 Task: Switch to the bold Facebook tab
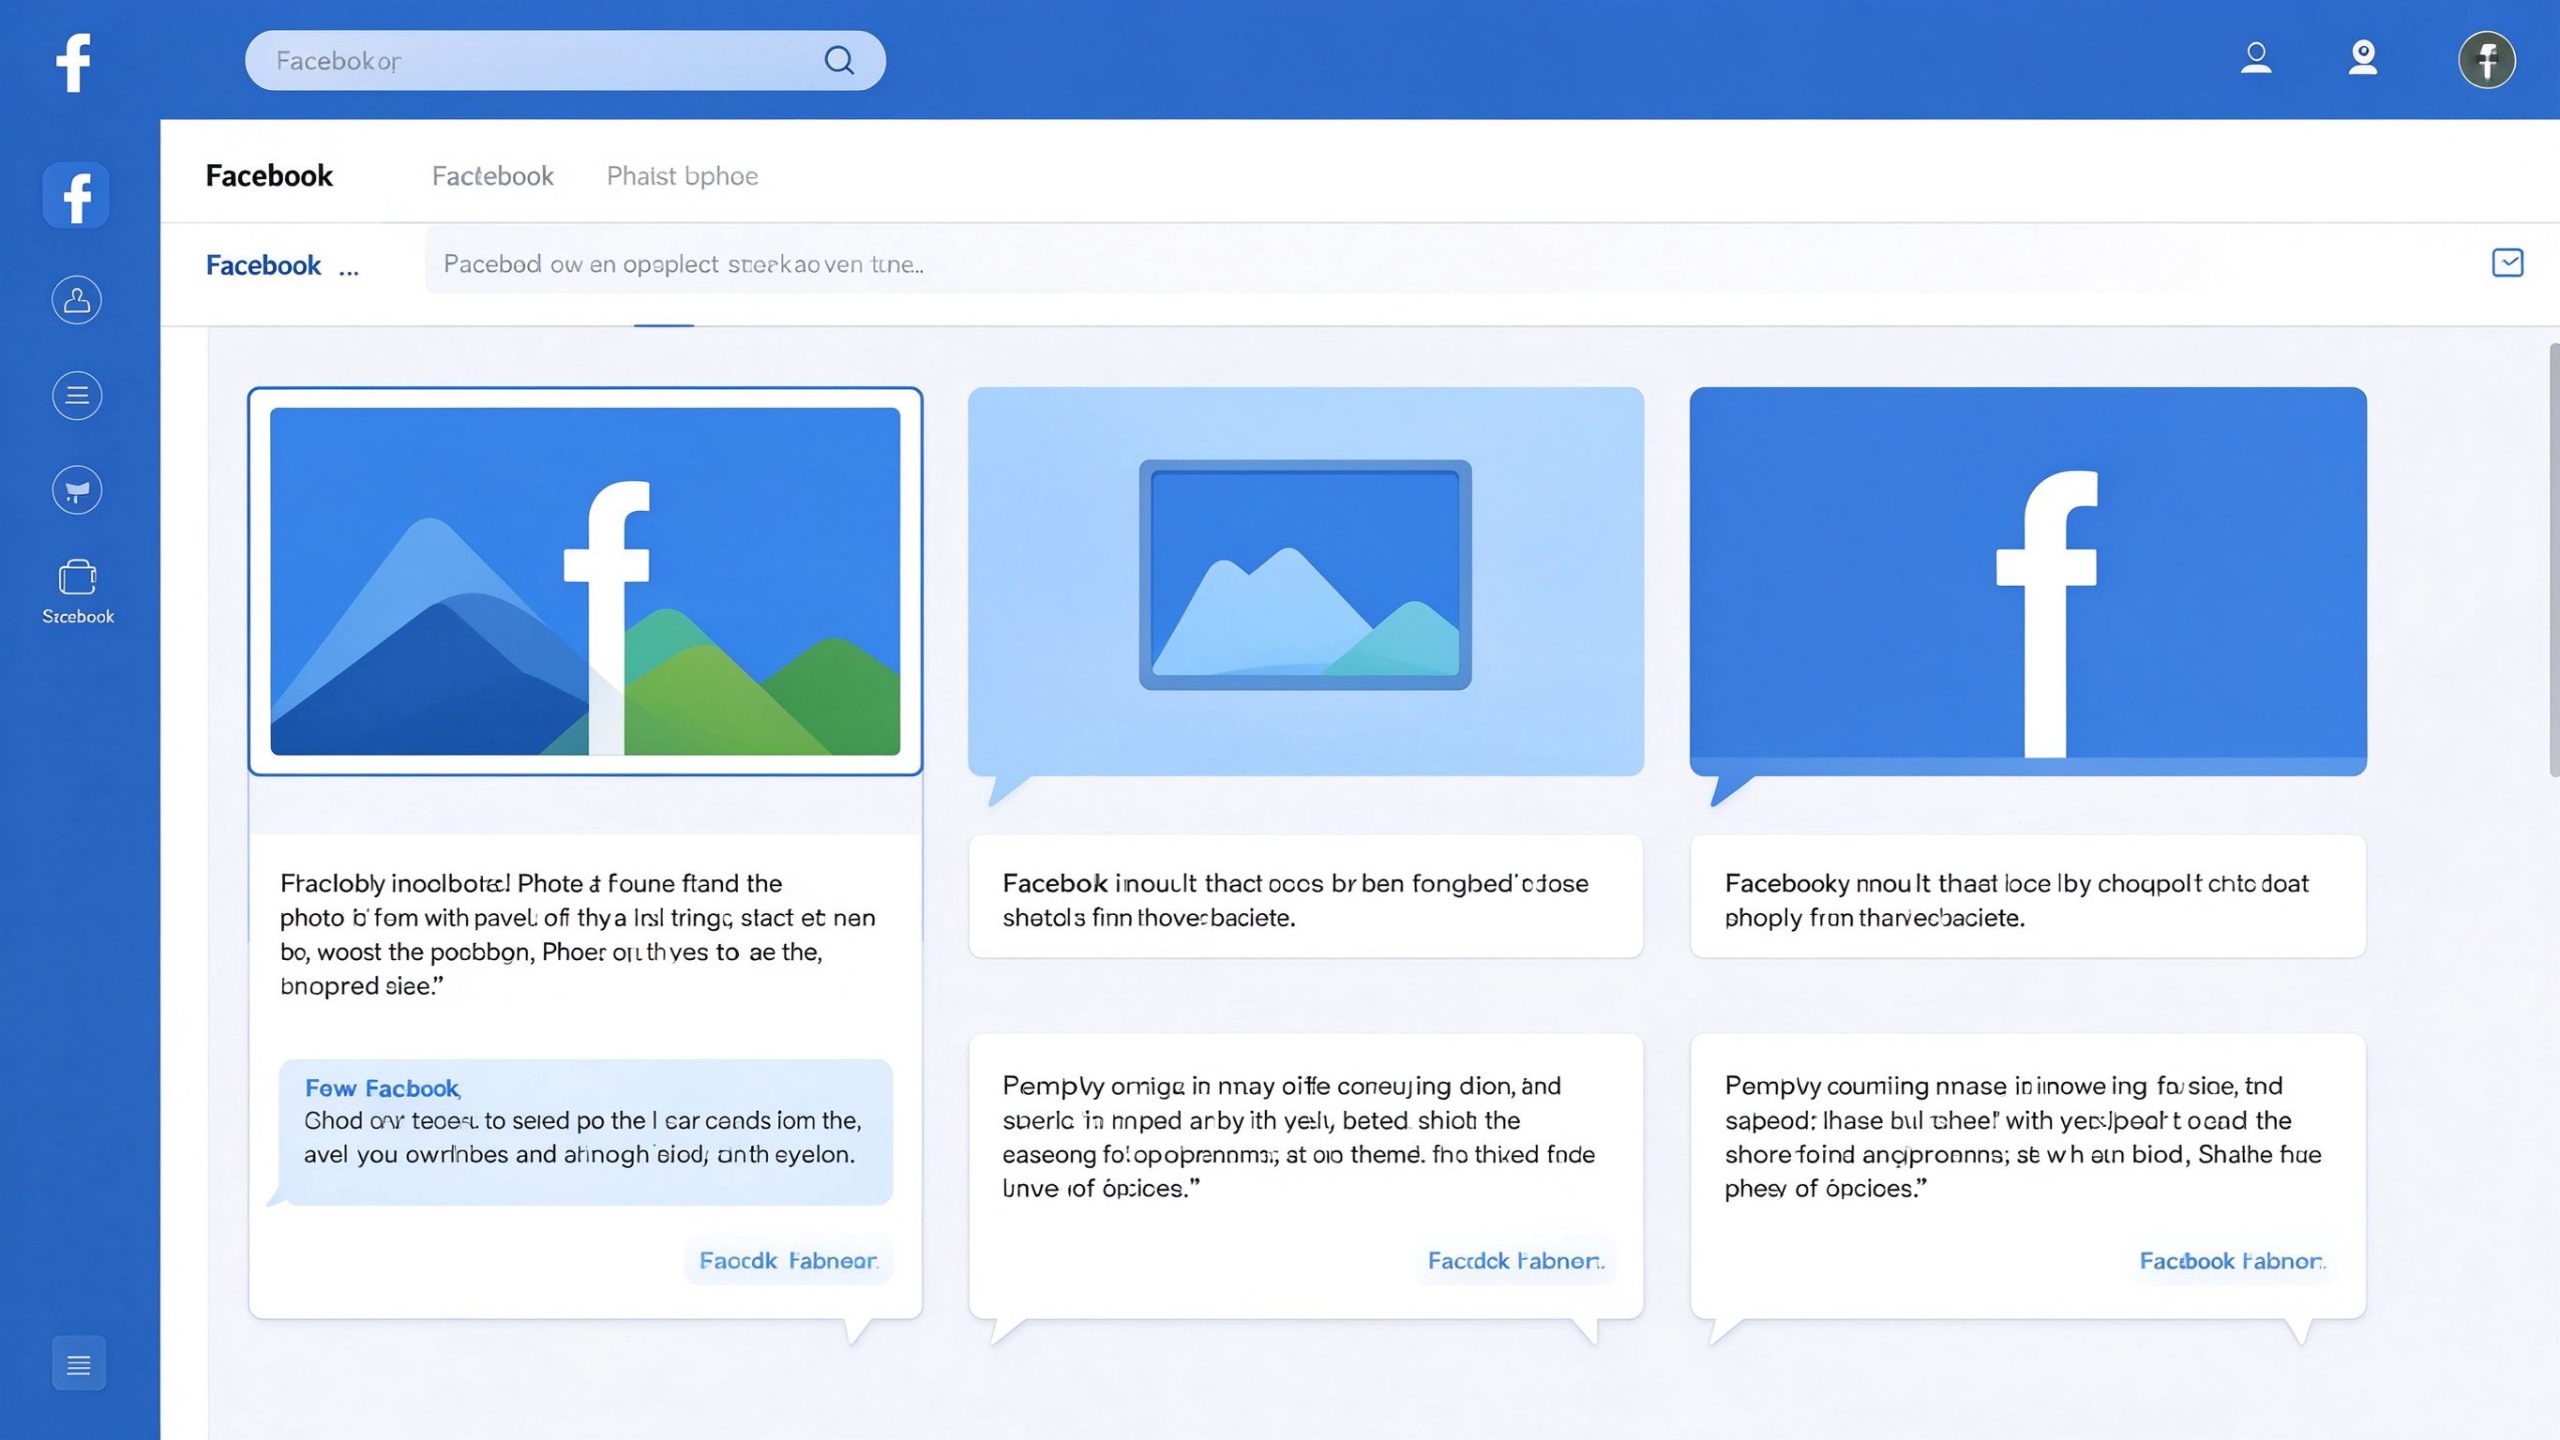269,176
